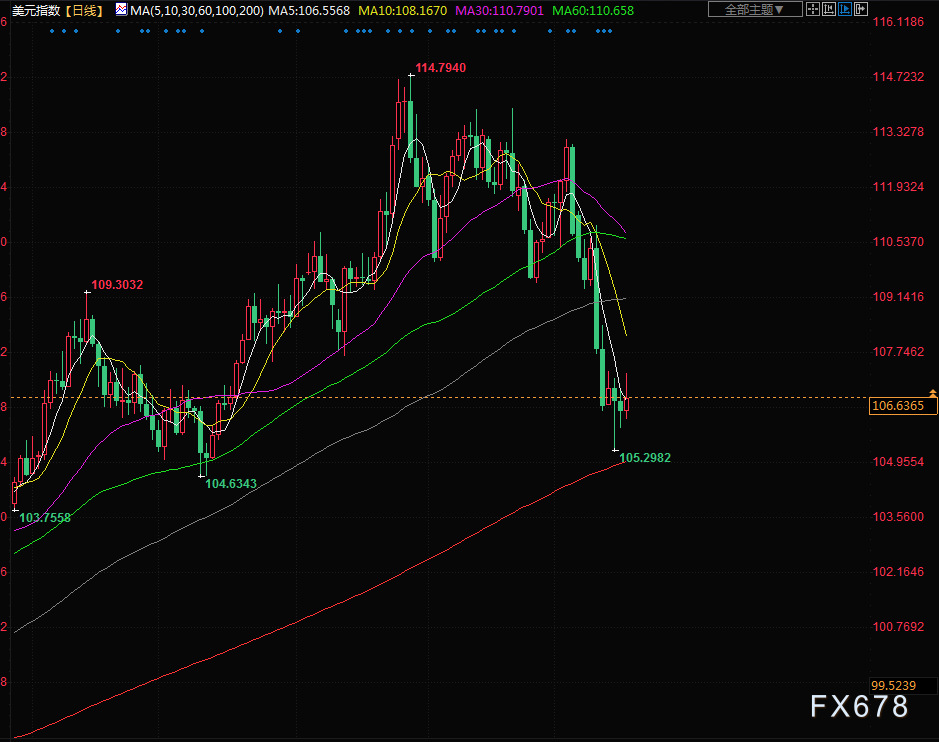This screenshot has width=939, height=742.
Task: Click the 105.2982 recent low label
Action: (645, 458)
